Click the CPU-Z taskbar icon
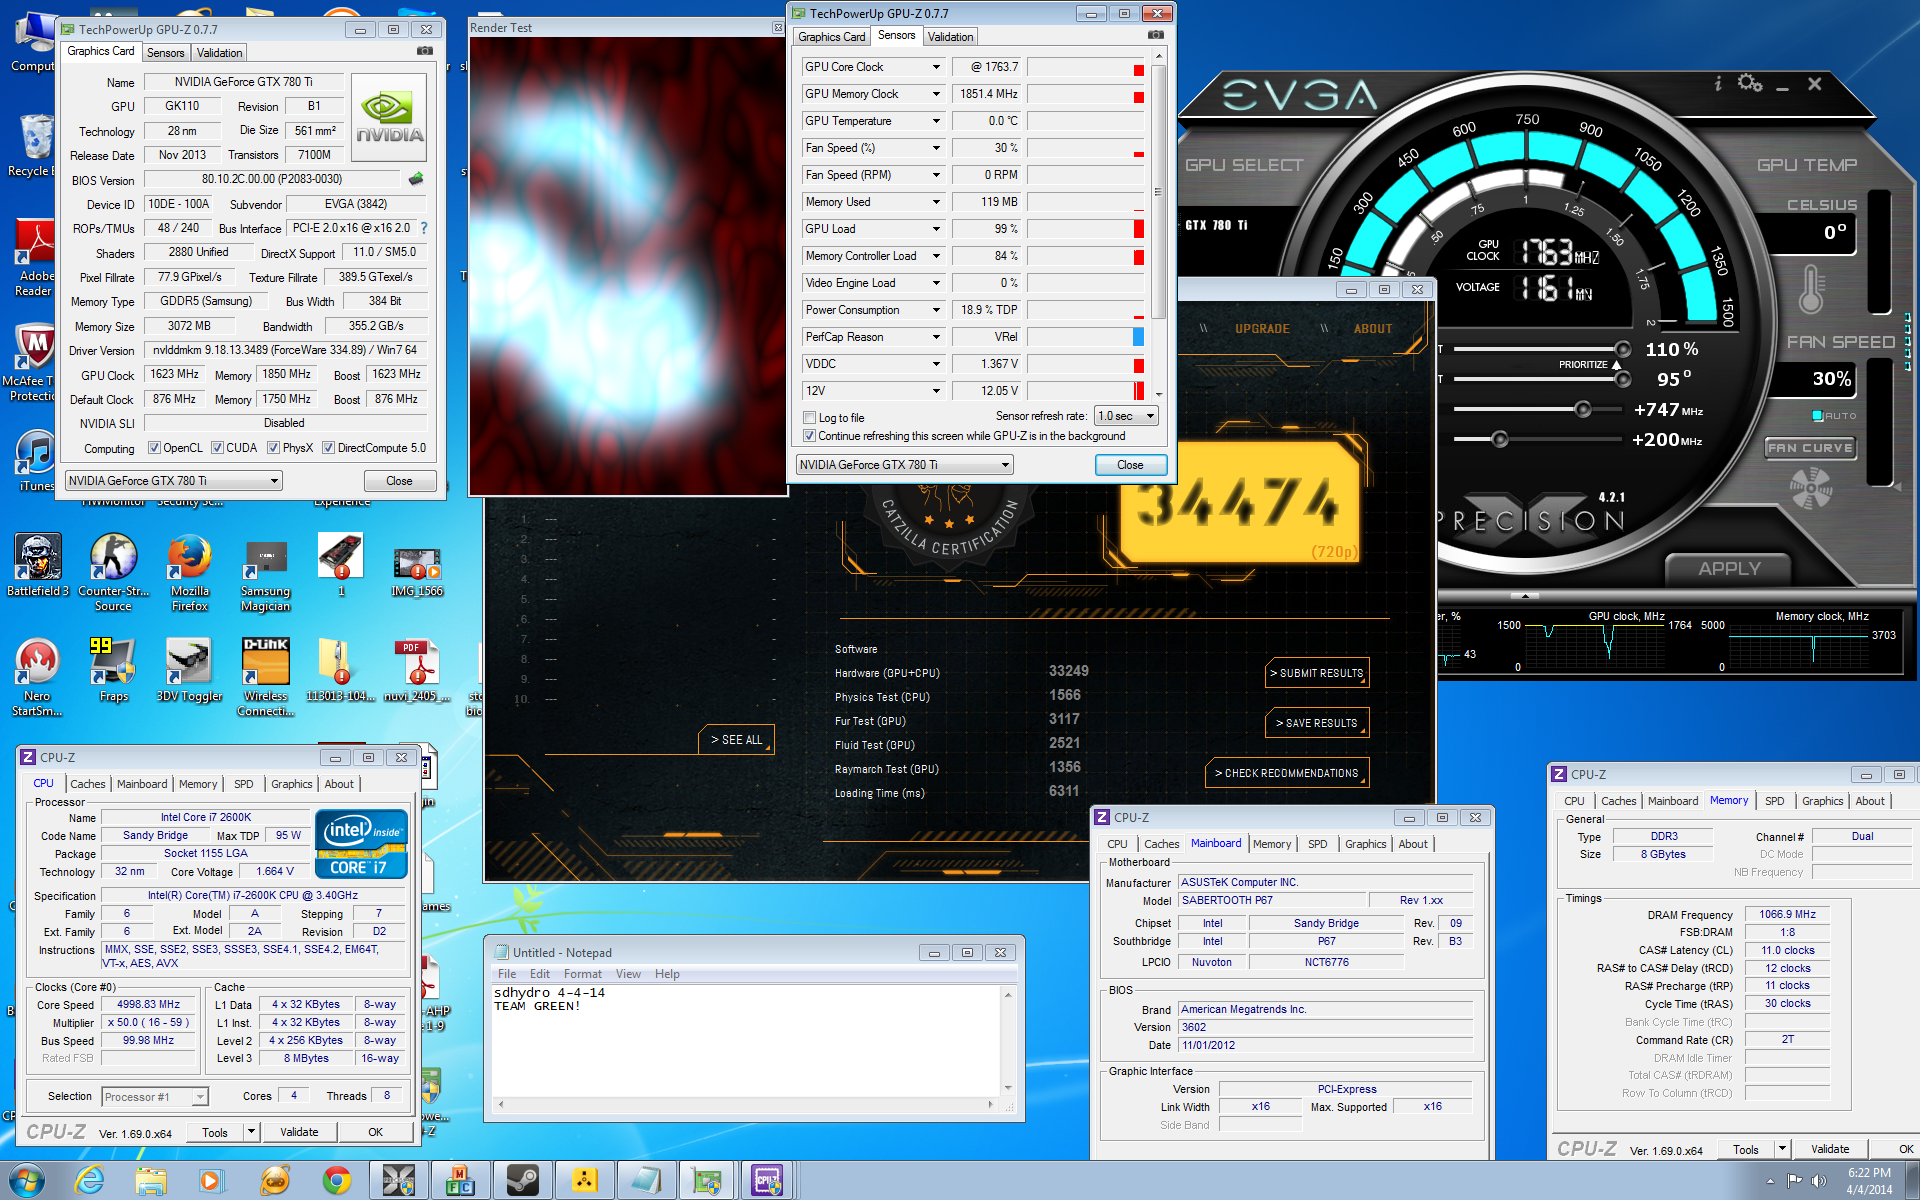Screen dimensions: 1920x1200 coord(768,1180)
